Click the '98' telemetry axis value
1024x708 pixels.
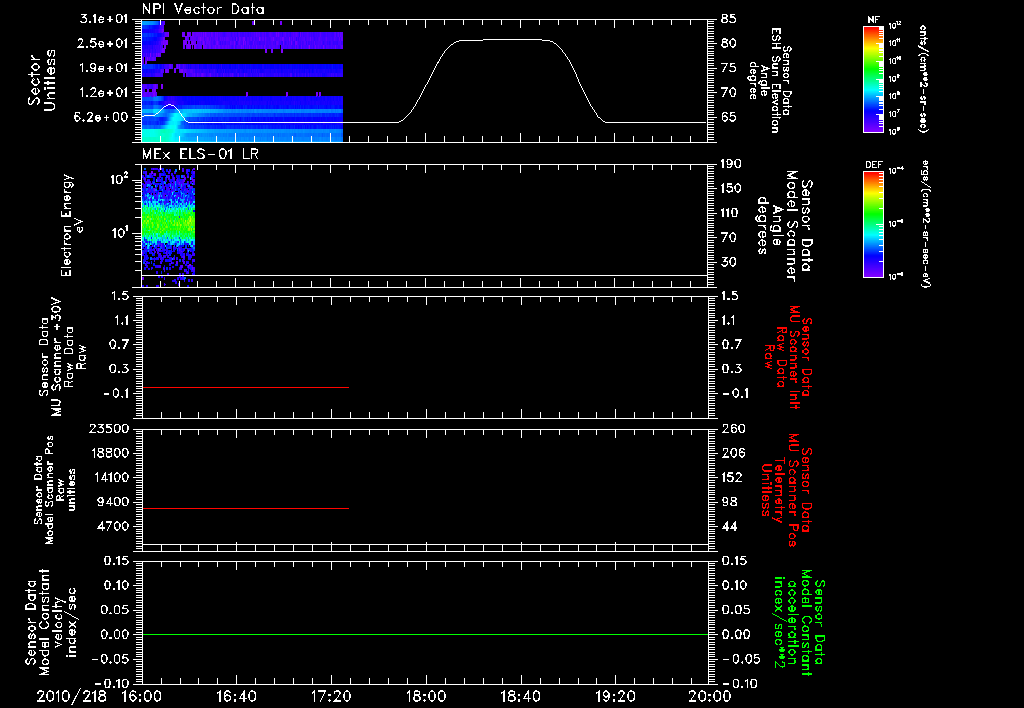(729, 502)
